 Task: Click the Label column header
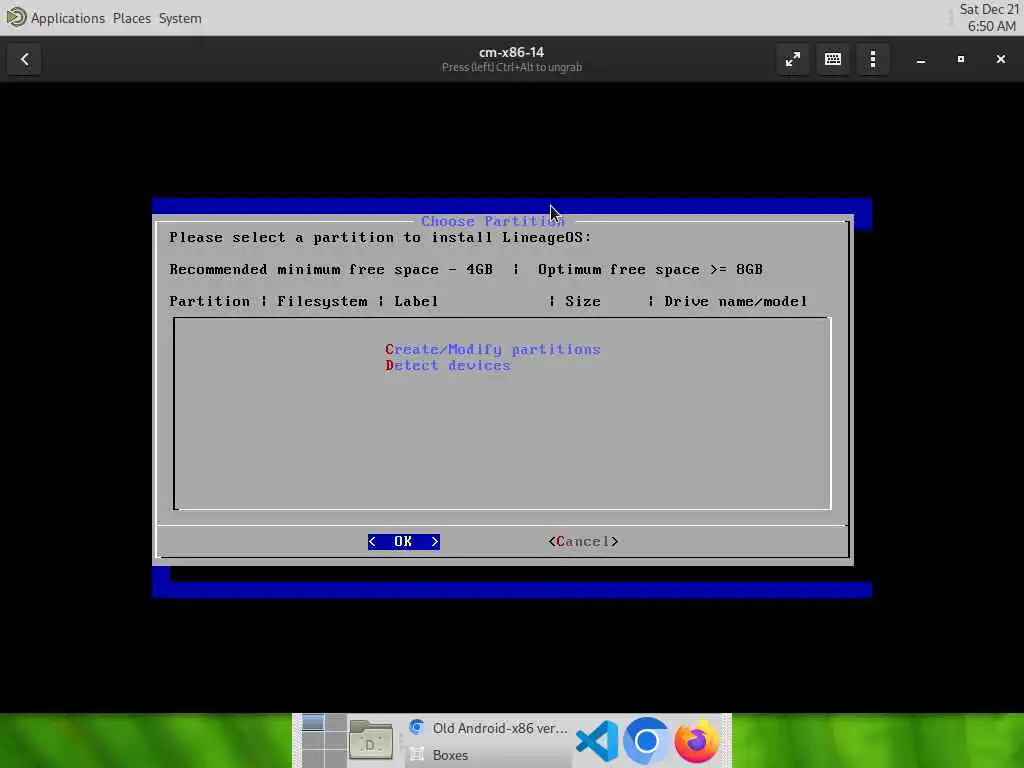pyautogui.click(x=416, y=302)
